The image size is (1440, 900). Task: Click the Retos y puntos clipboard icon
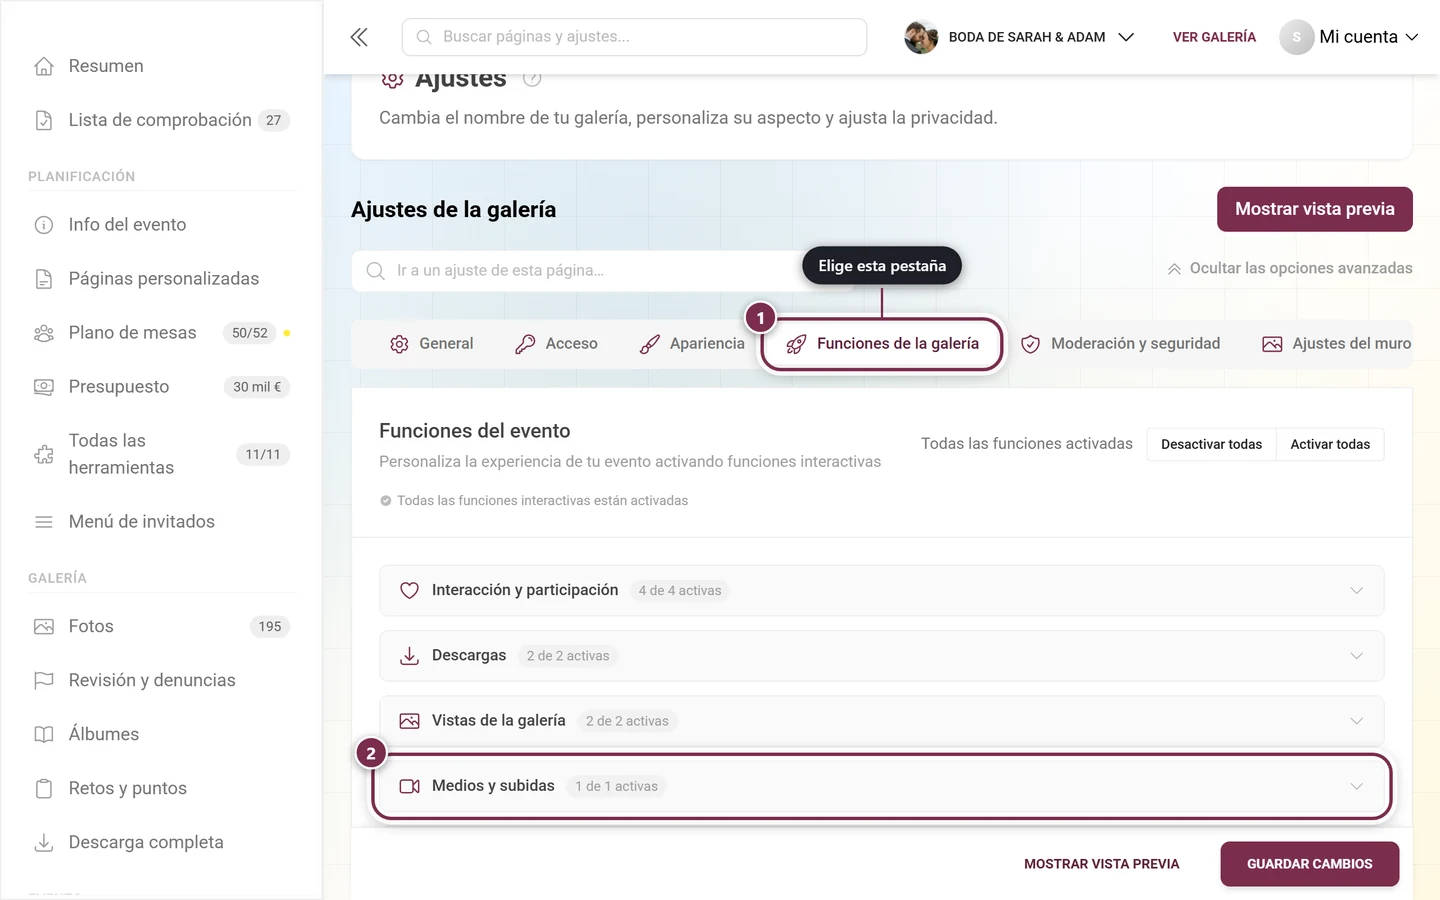coord(44,789)
